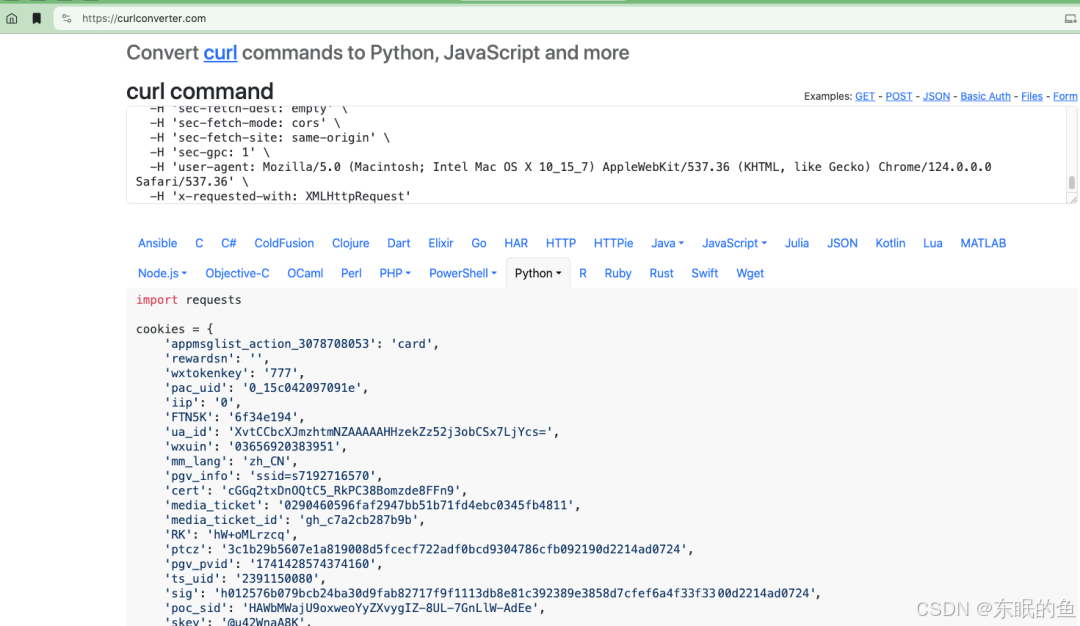
Task: Select the Wget output tab
Action: point(750,273)
